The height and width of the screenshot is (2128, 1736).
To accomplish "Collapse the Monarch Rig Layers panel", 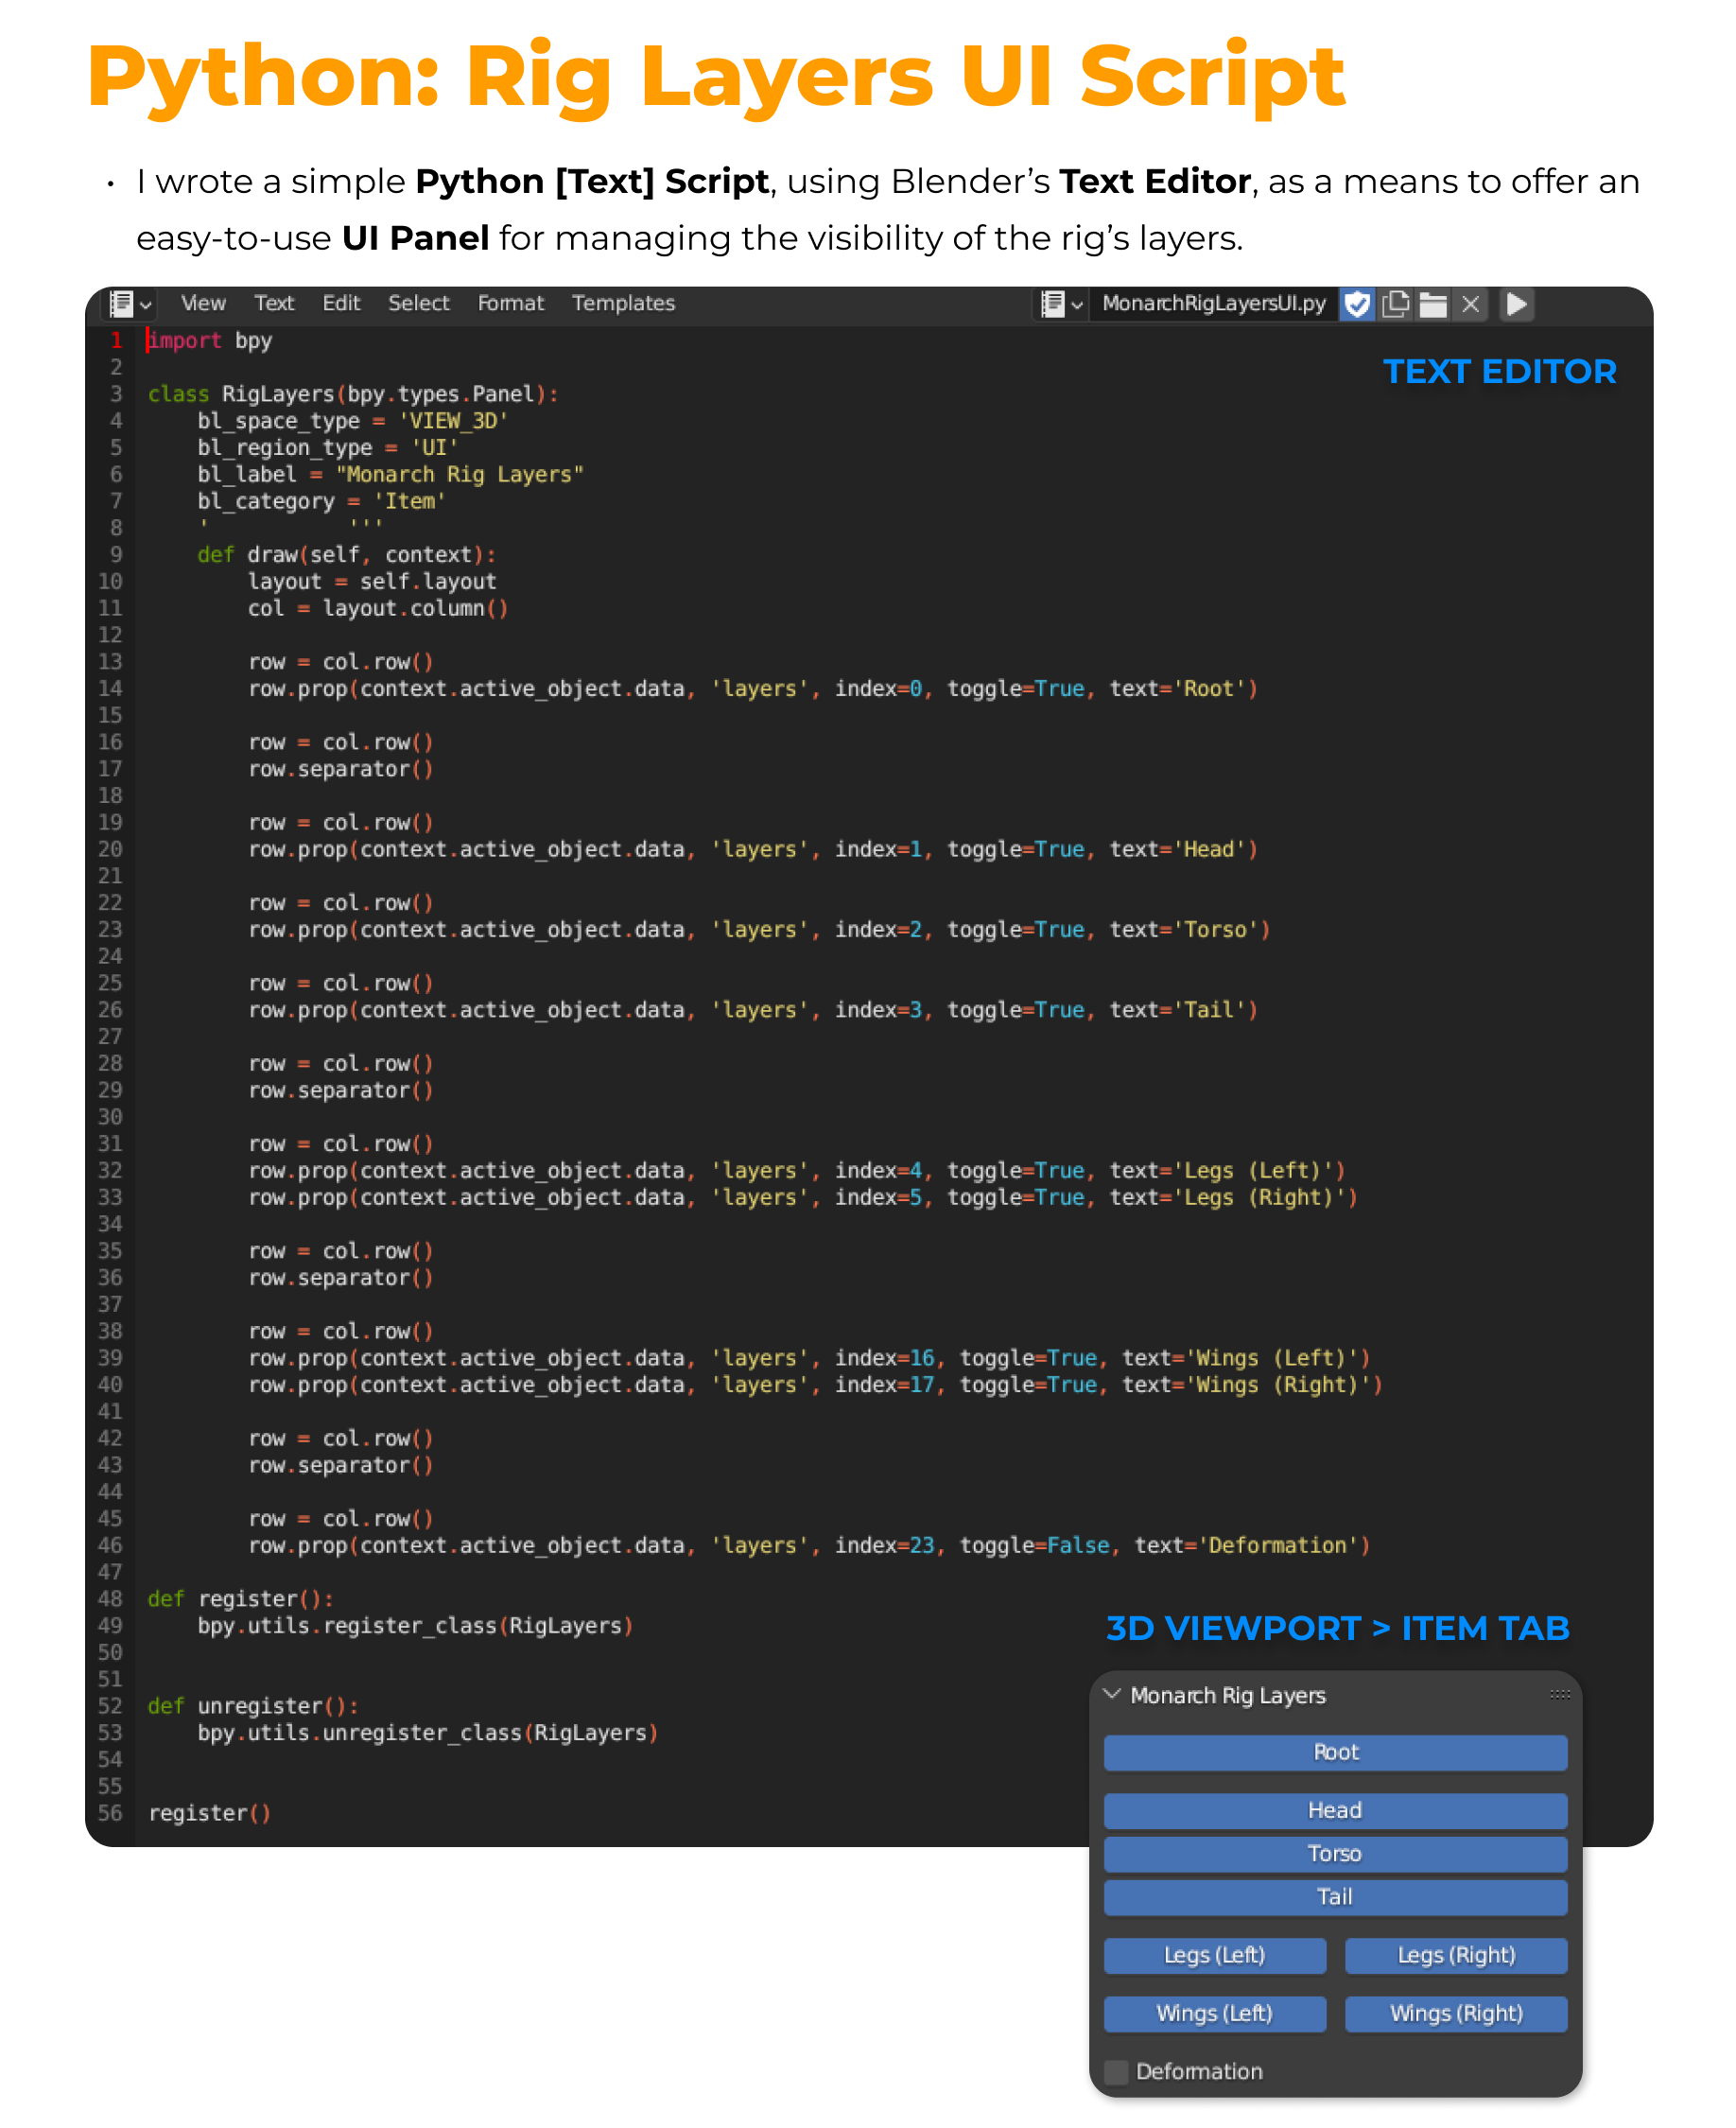I will click(x=1111, y=1694).
